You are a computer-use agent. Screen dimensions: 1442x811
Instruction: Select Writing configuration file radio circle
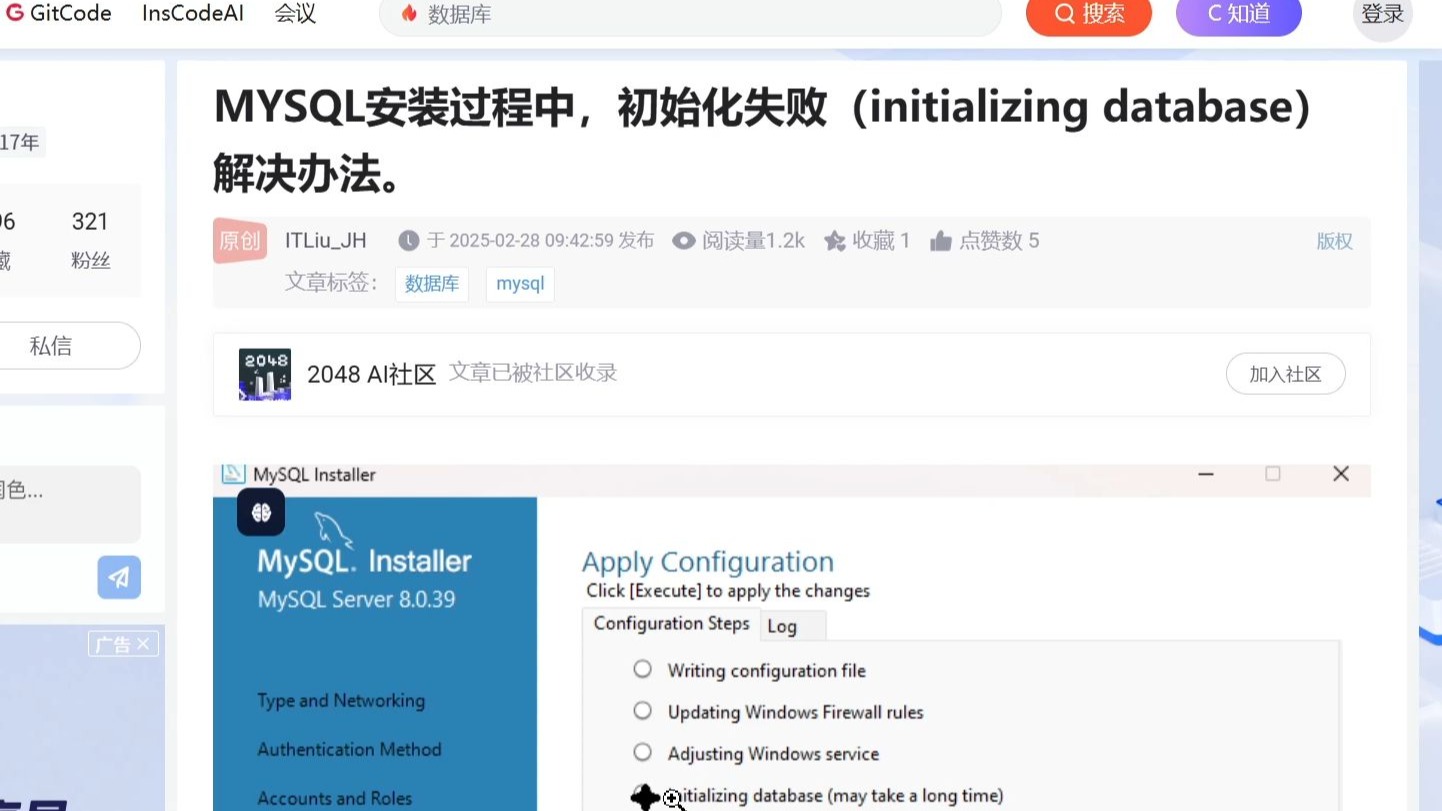pyautogui.click(x=643, y=669)
